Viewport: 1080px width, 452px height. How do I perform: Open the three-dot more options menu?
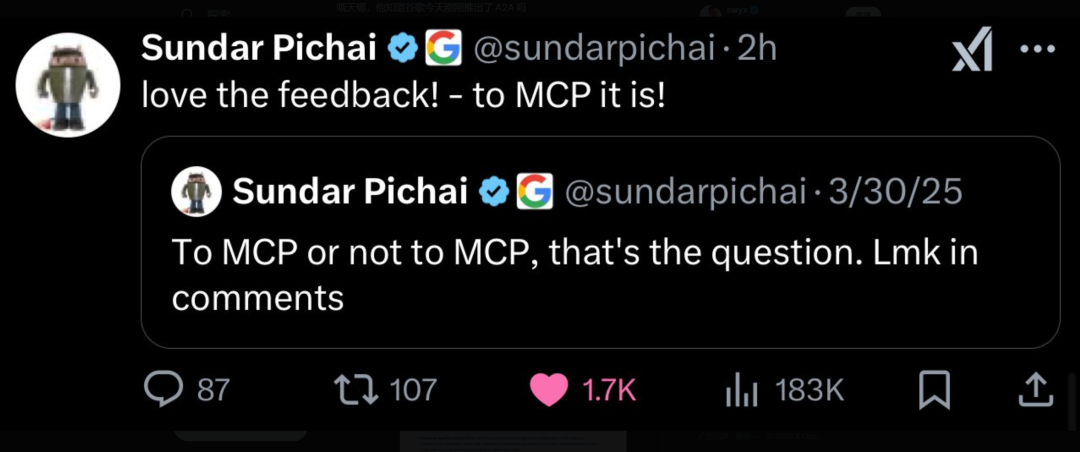pos(1037,51)
